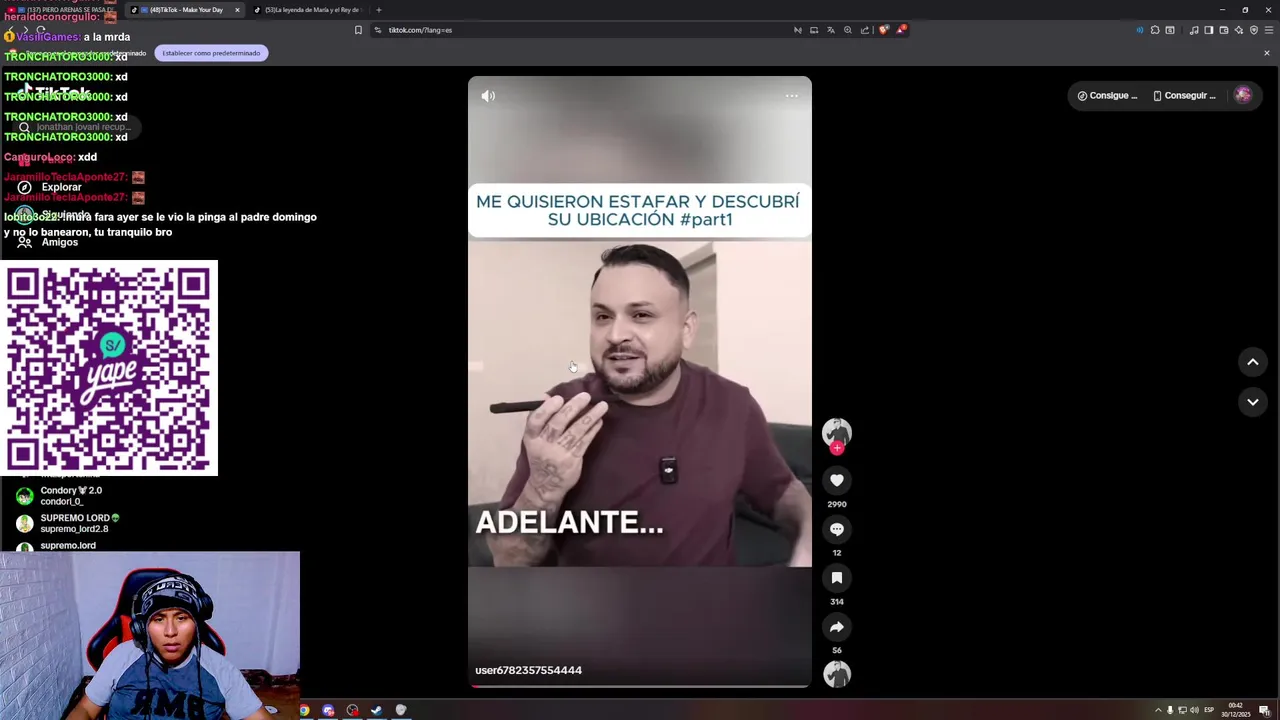Viewport: 1280px width, 720px height.
Task: Click the address bar tiktok.com URL
Action: pos(420,30)
